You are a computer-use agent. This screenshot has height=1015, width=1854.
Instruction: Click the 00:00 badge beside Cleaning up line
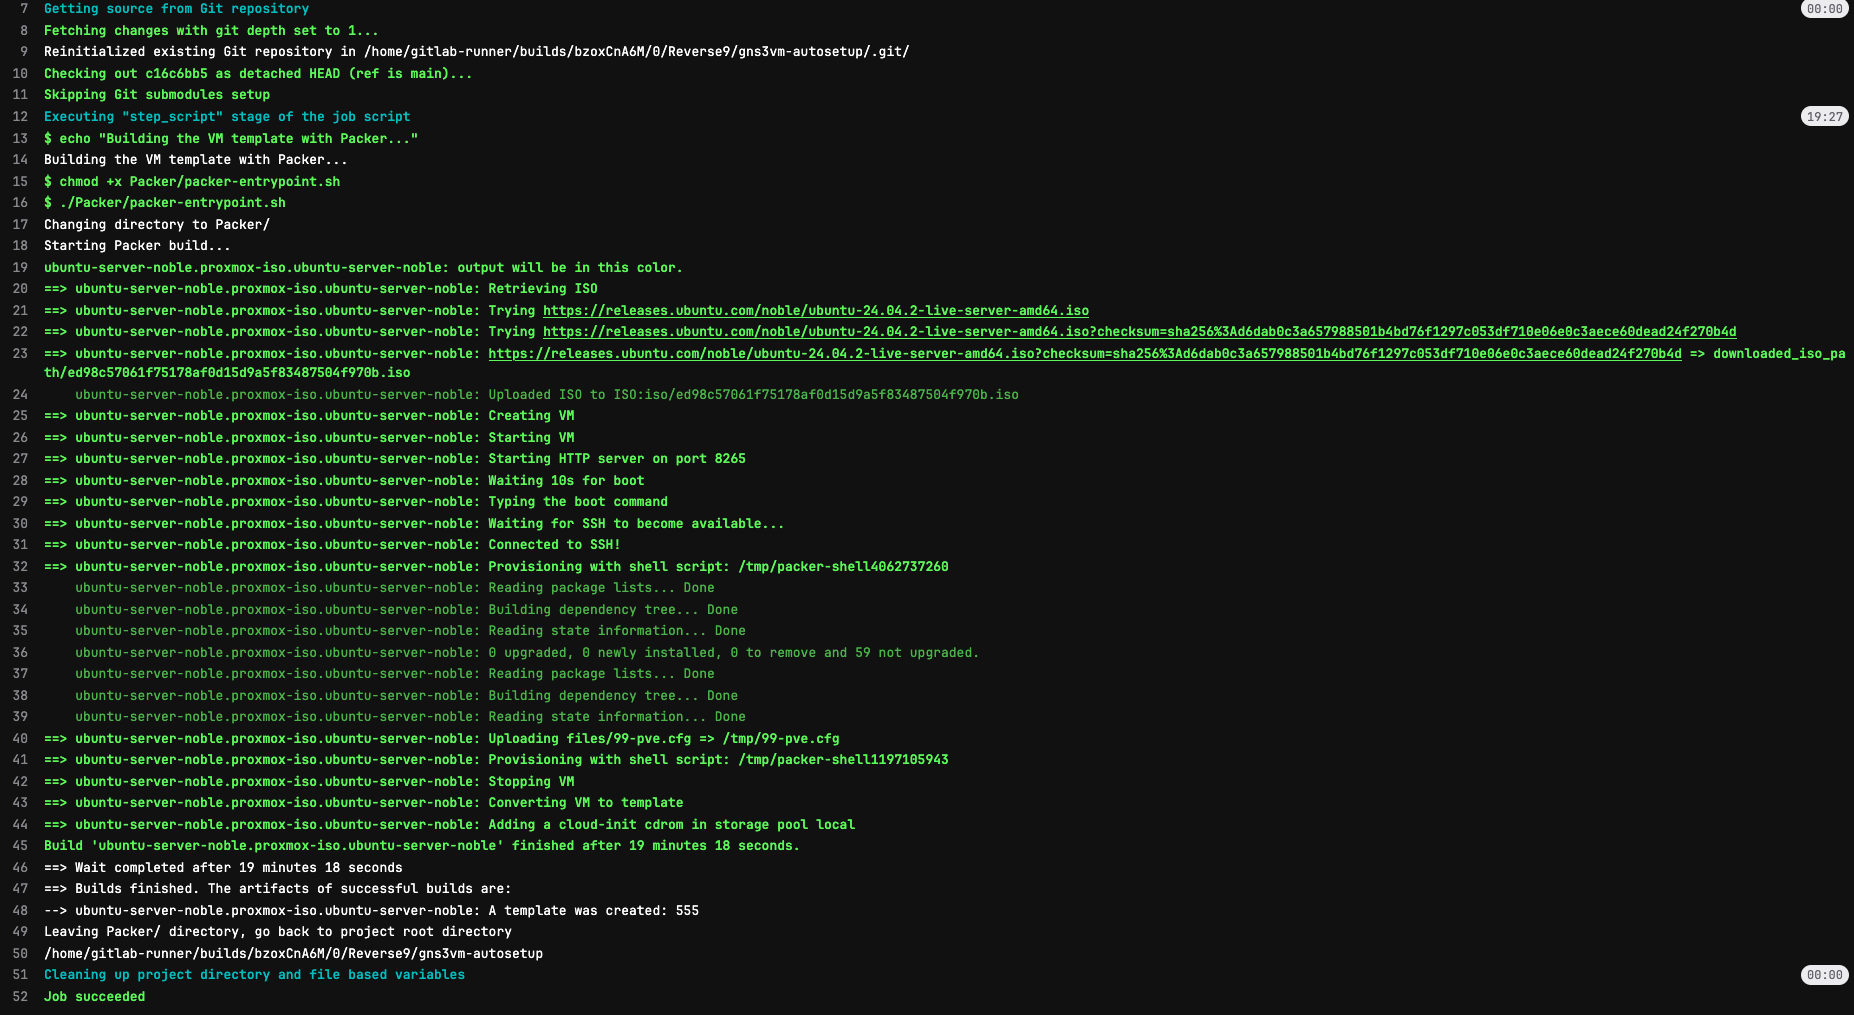click(1824, 975)
